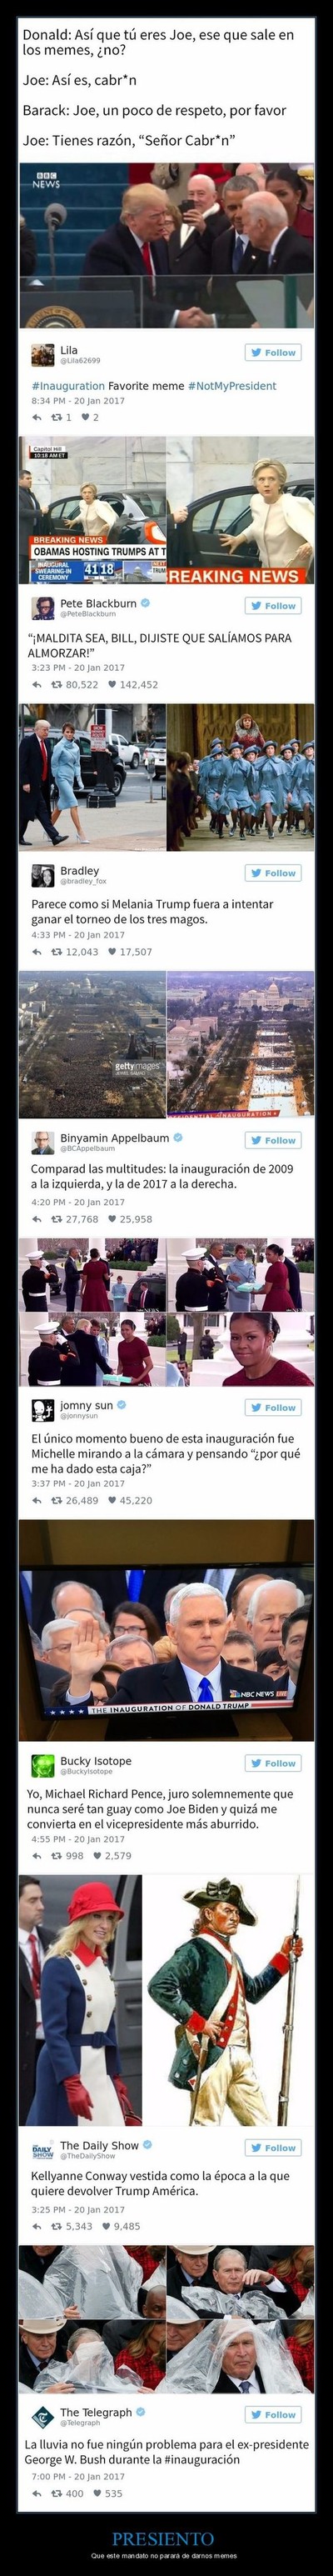
Task: Click reply arrow on jomny sun's tweet
Action: [x=37, y=1500]
